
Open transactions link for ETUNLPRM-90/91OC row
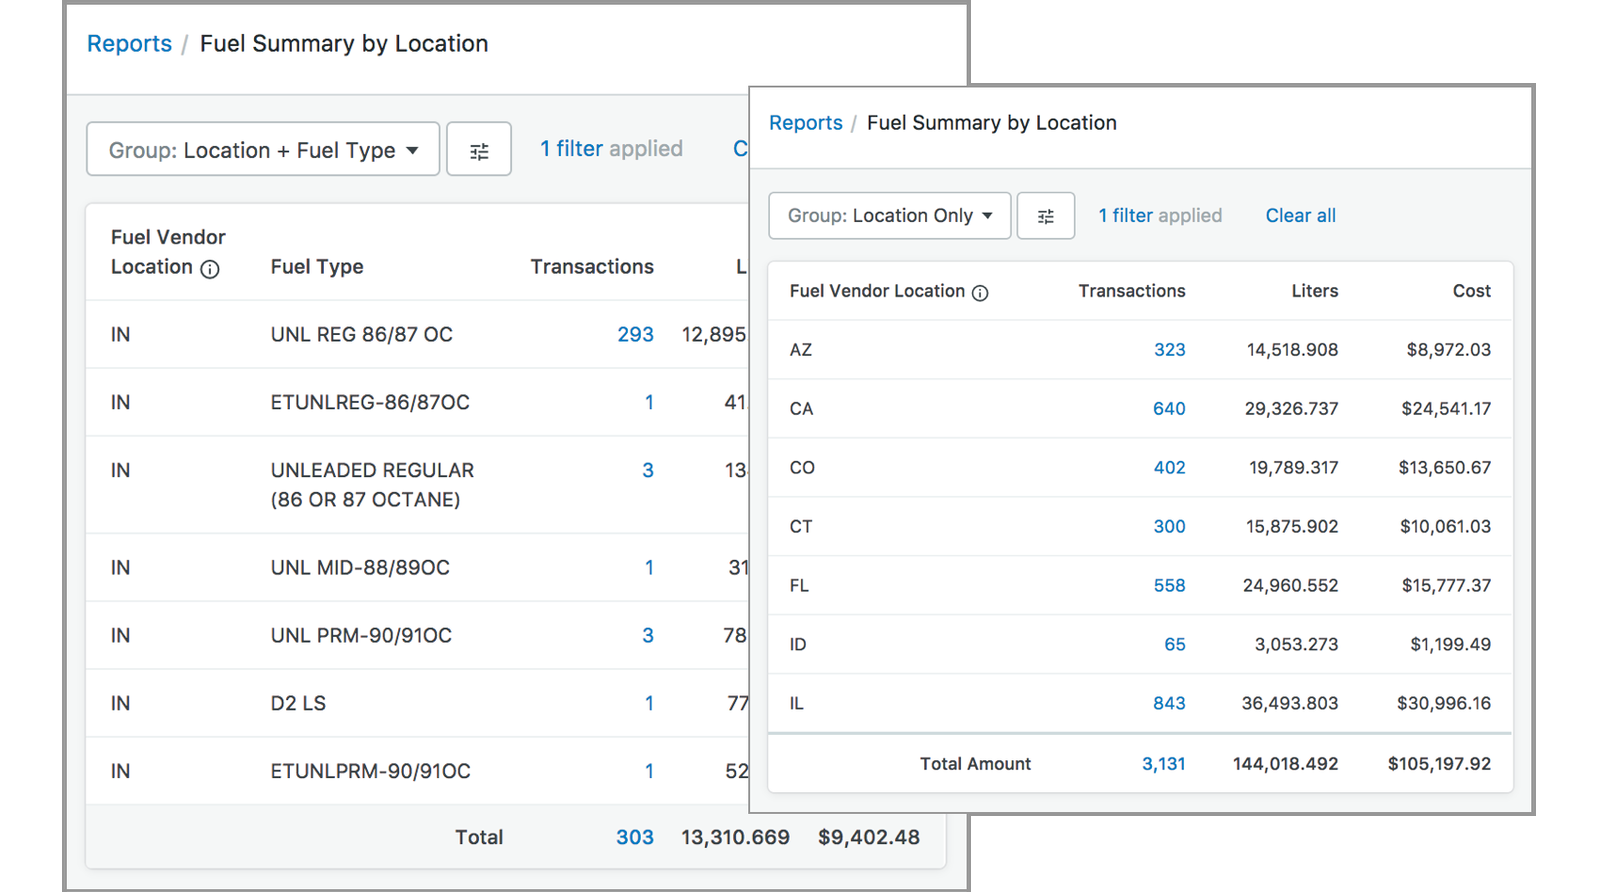pos(649,772)
